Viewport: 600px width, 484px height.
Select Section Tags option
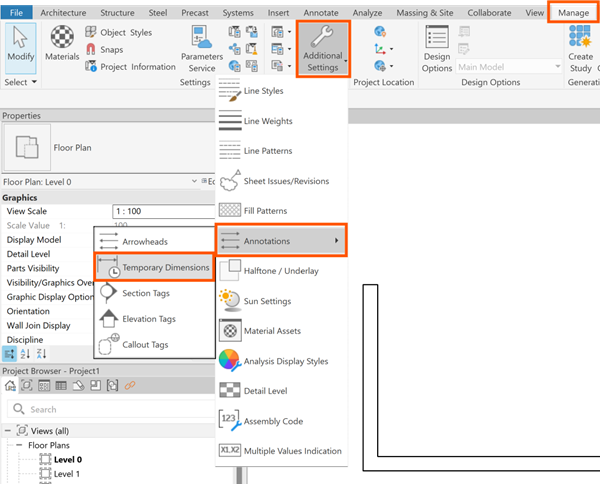tap(154, 293)
